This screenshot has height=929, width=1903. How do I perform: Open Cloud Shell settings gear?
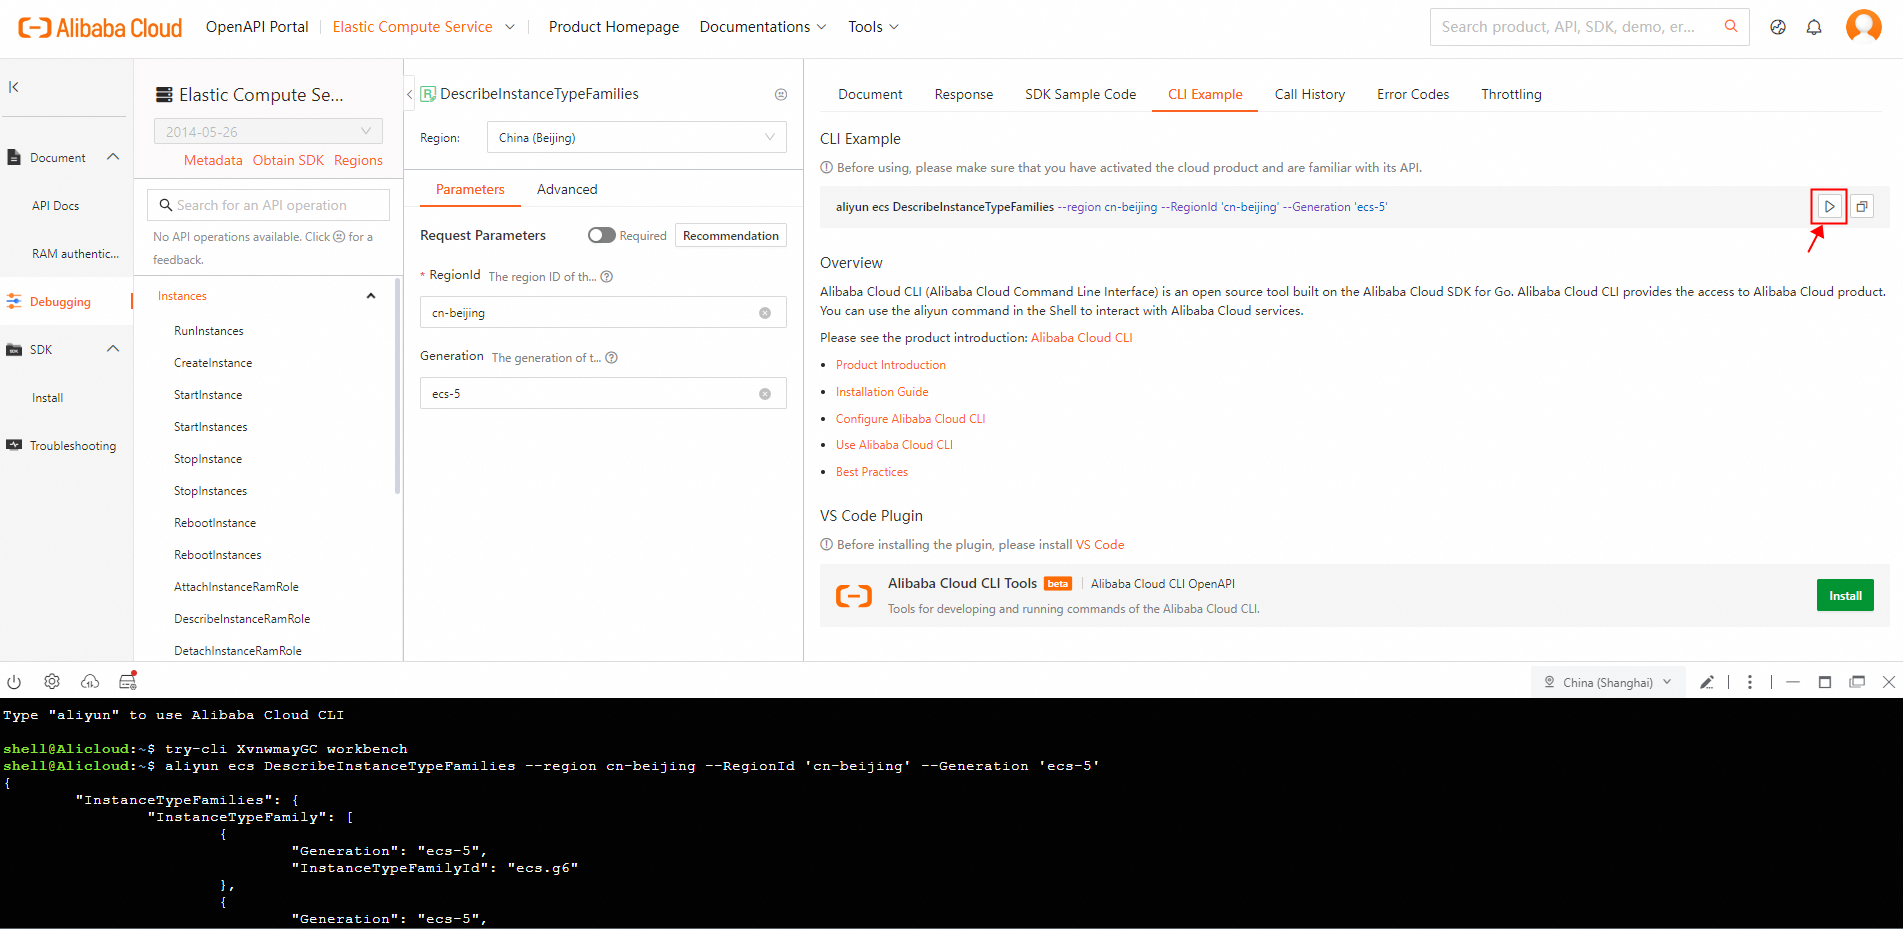[52, 682]
